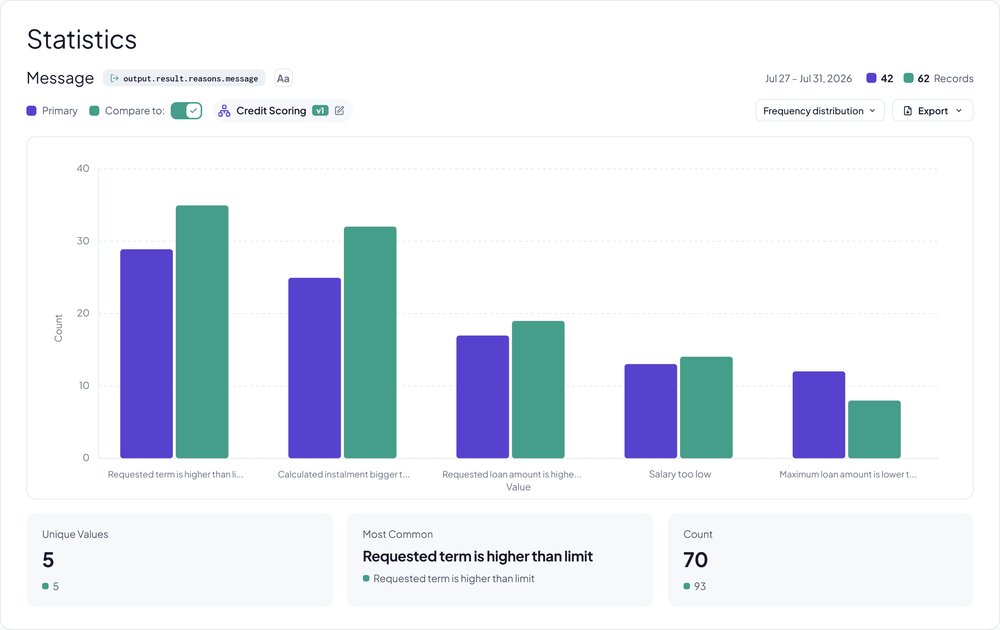
Task: Open the Export dropdown menu
Action: click(932, 111)
